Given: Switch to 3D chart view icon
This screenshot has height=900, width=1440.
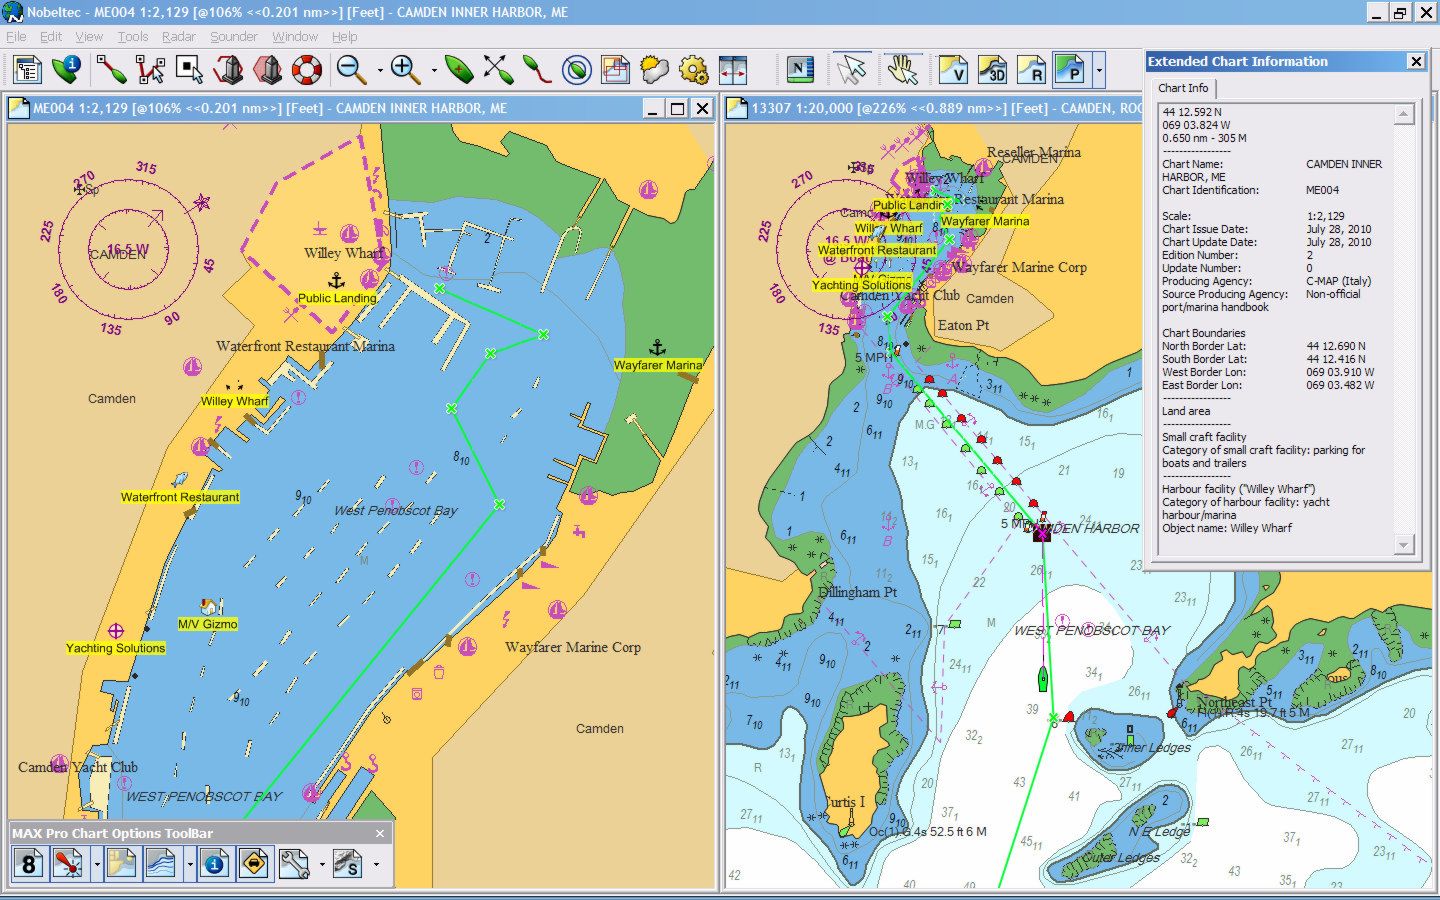Looking at the screenshot, I should click(x=992, y=70).
